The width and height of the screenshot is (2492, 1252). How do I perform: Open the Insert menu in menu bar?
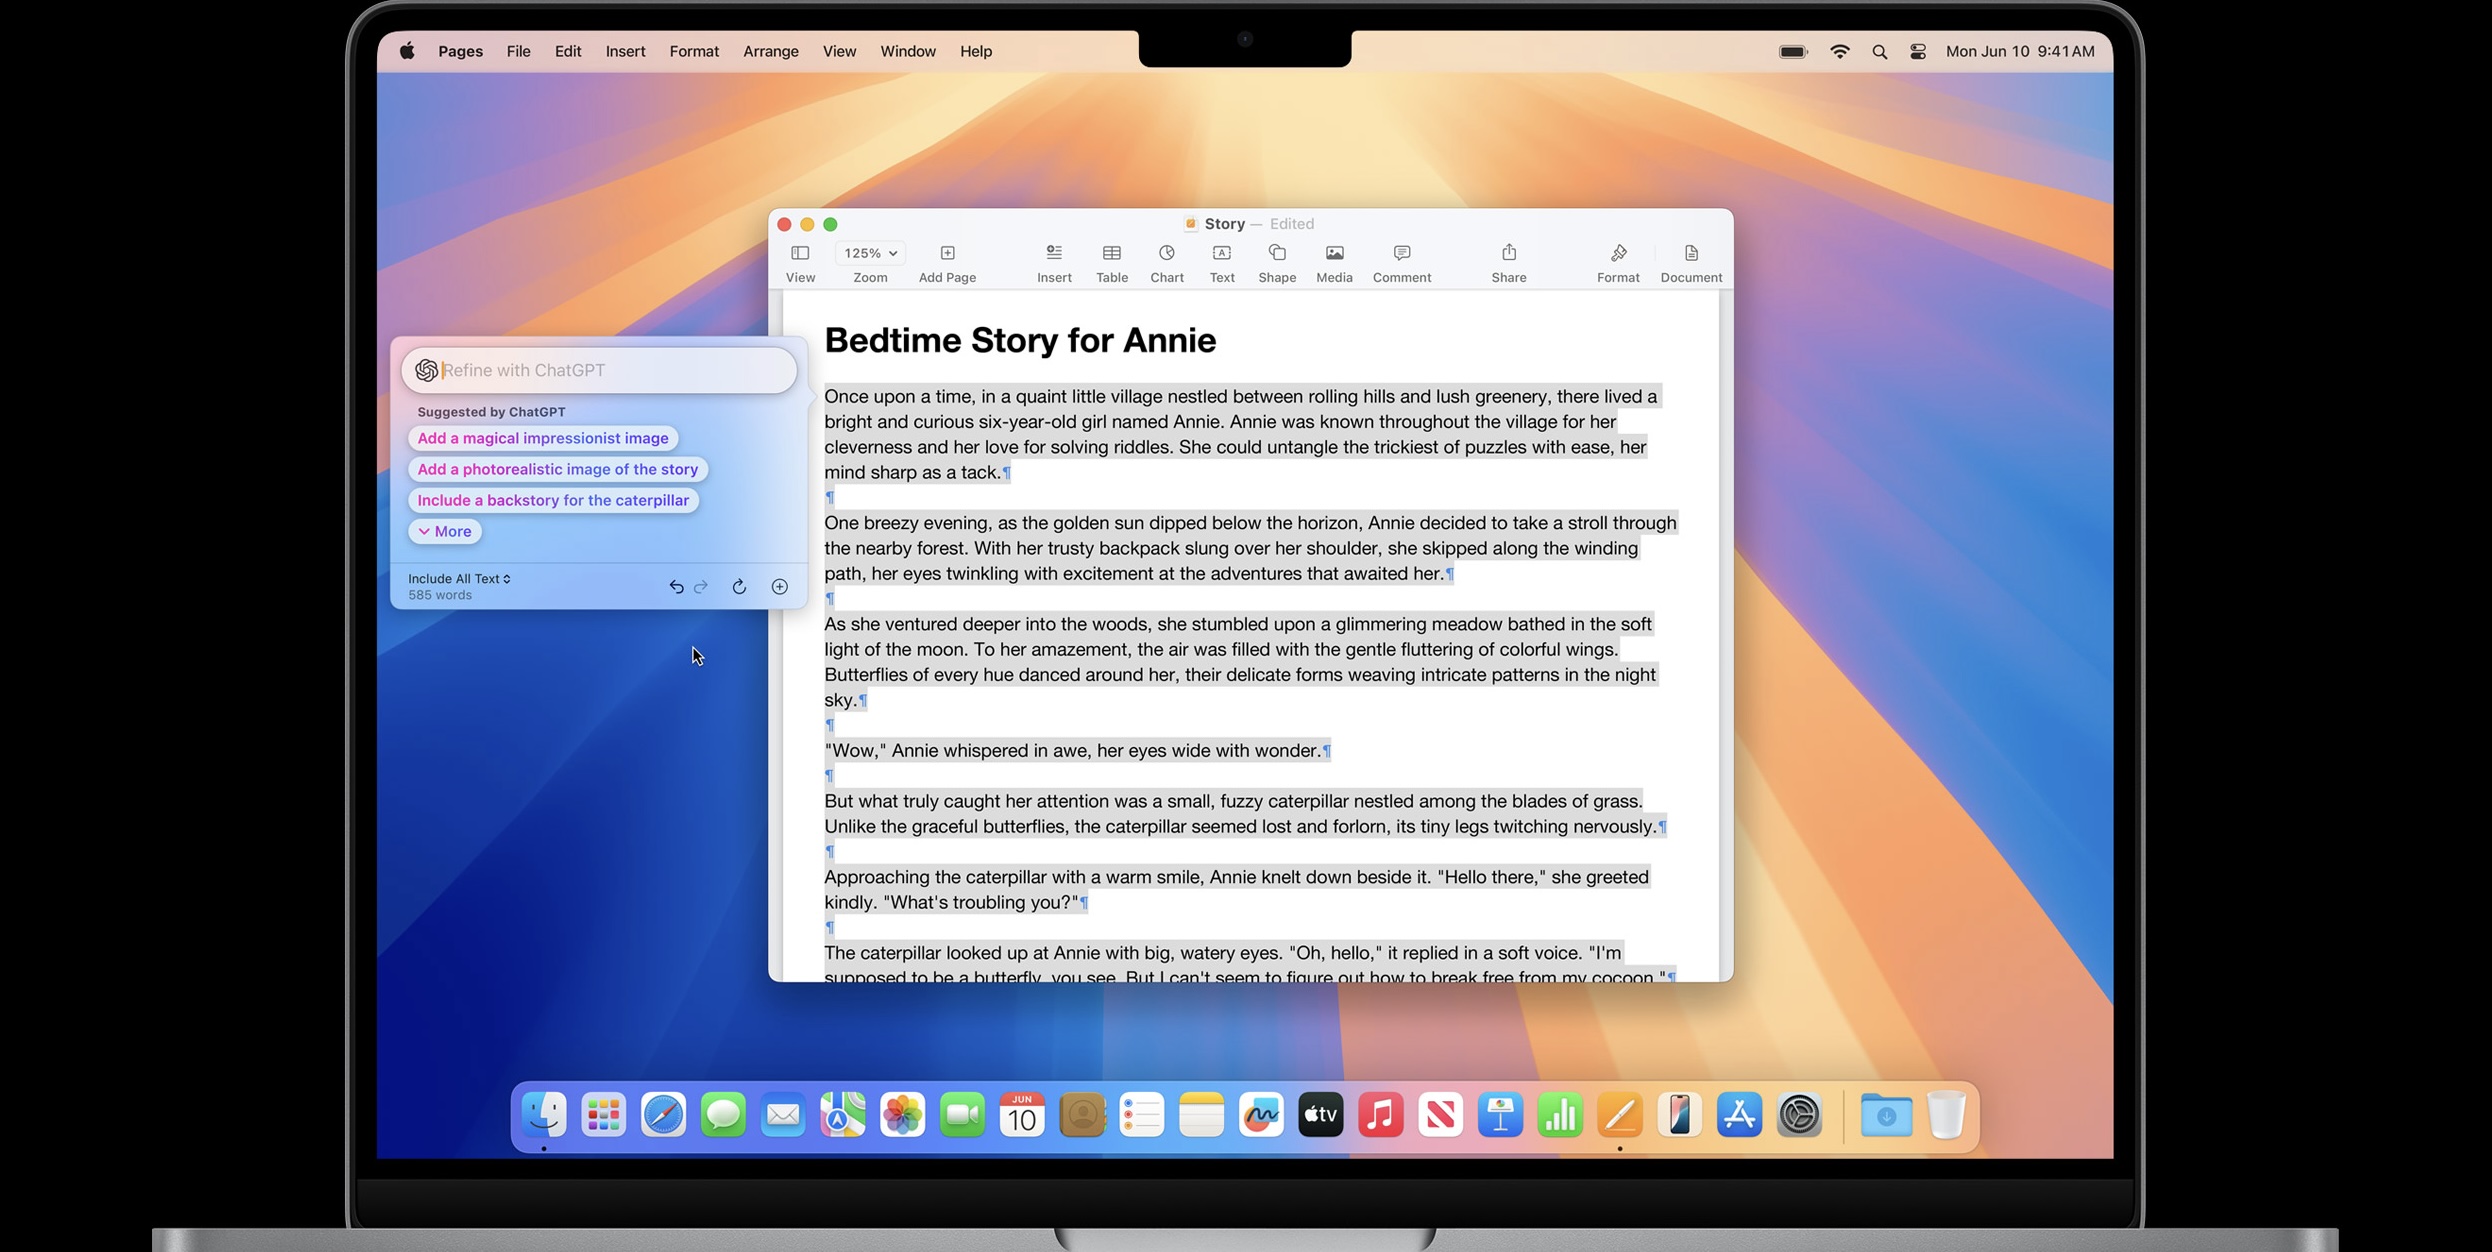click(625, 52)
